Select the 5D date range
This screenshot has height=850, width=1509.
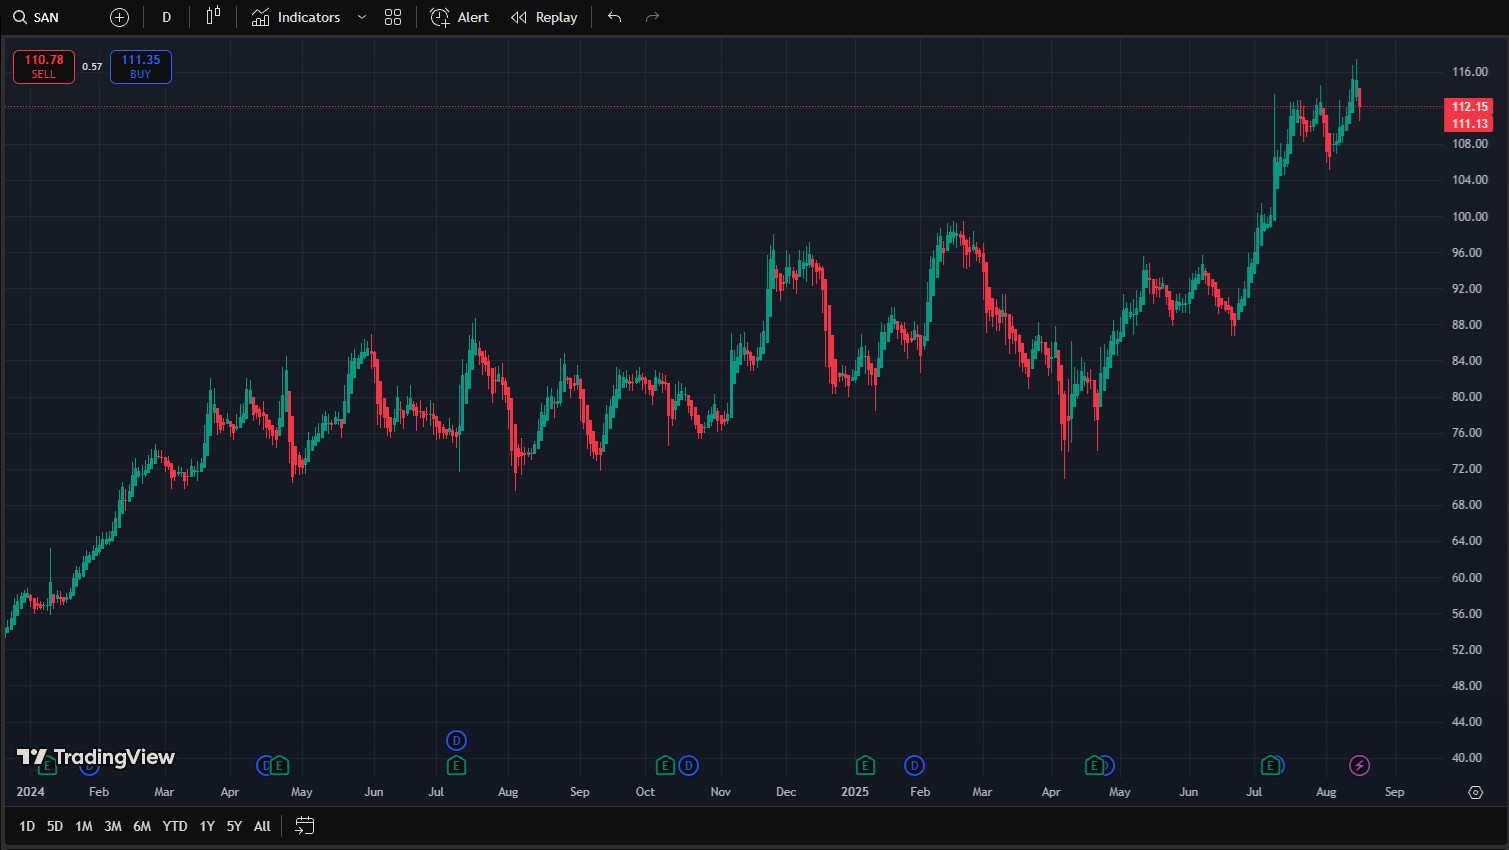[55, 826]
